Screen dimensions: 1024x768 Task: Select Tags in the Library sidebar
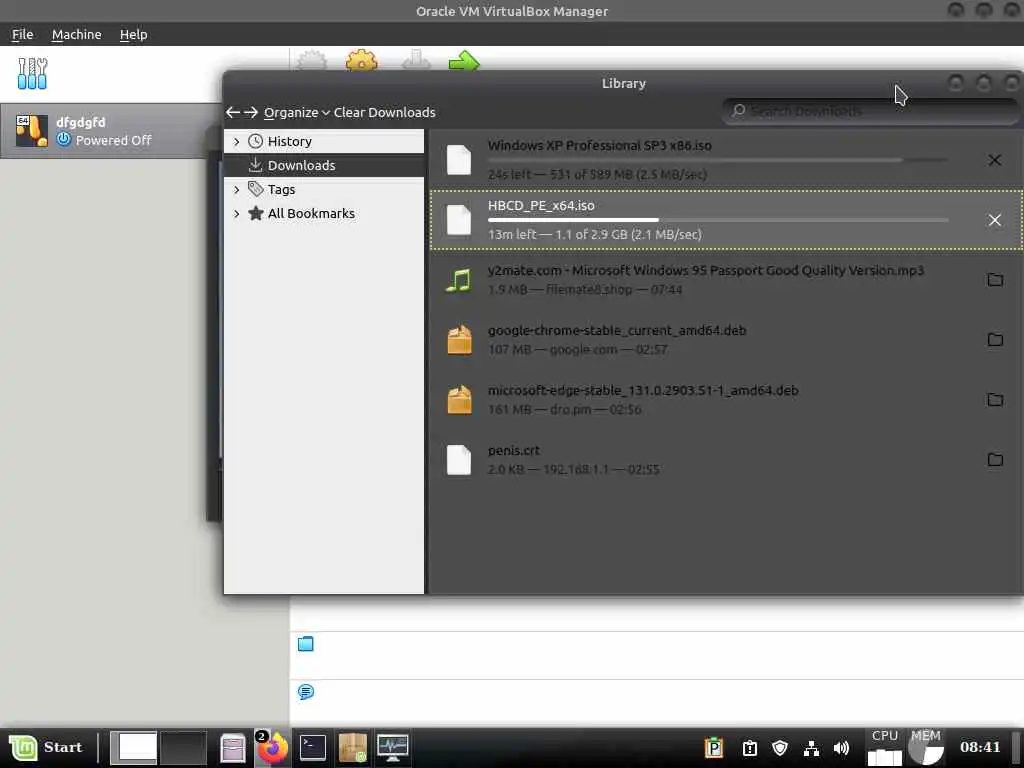click(281, 189)
